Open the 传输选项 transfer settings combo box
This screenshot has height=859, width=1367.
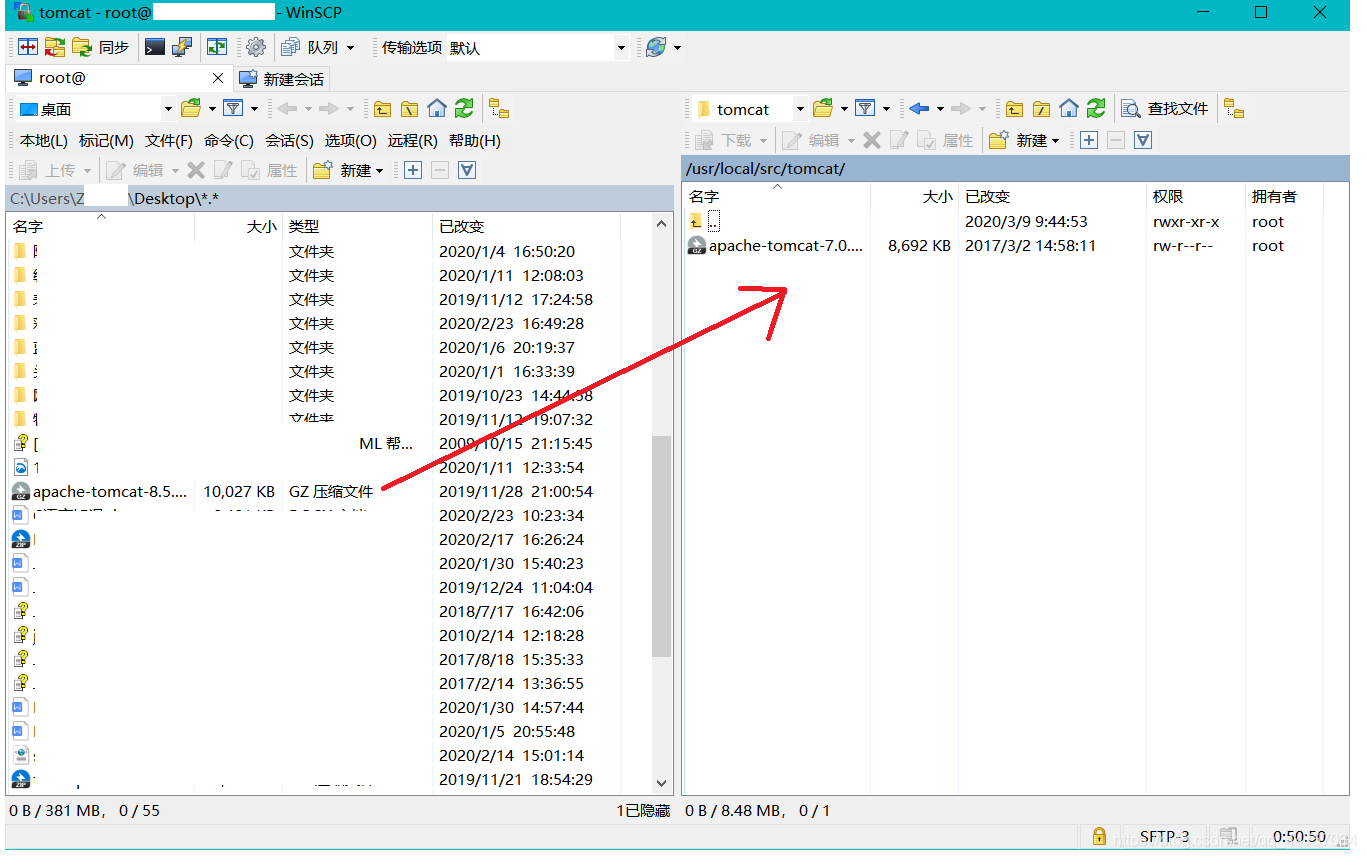pos(537,48)
